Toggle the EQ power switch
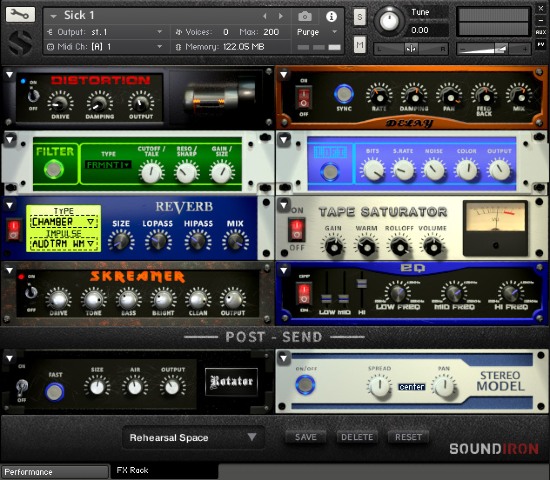This screenshot has width=550, height=480. [x=304, y=293]
